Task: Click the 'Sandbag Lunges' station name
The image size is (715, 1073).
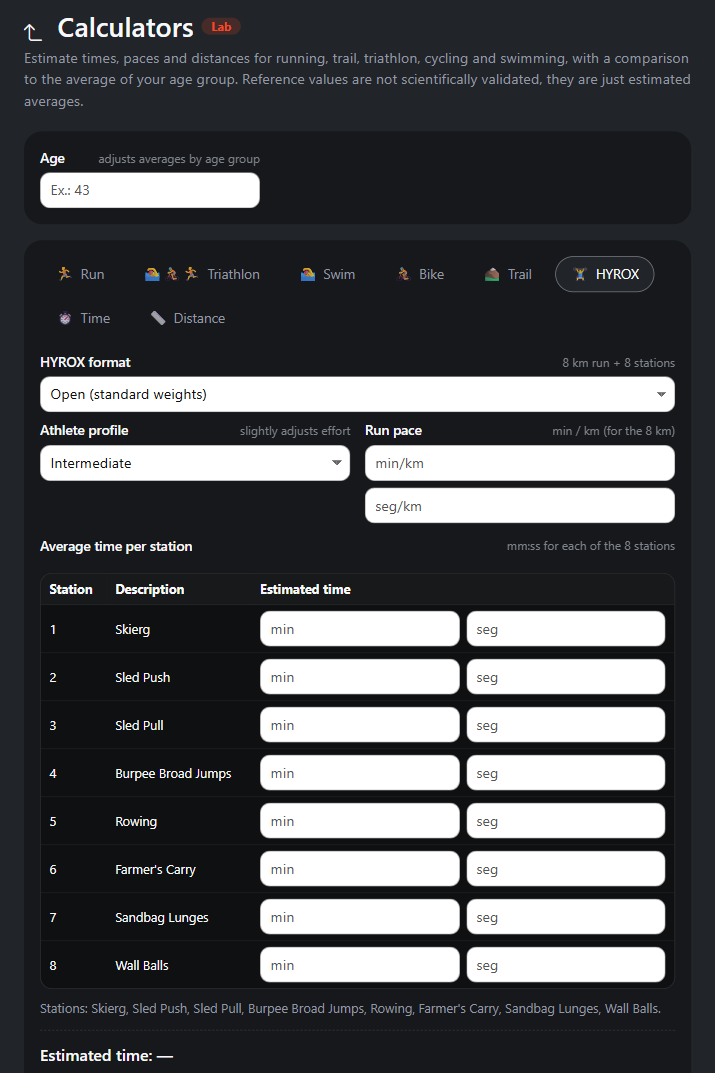Action: (161, 917)
